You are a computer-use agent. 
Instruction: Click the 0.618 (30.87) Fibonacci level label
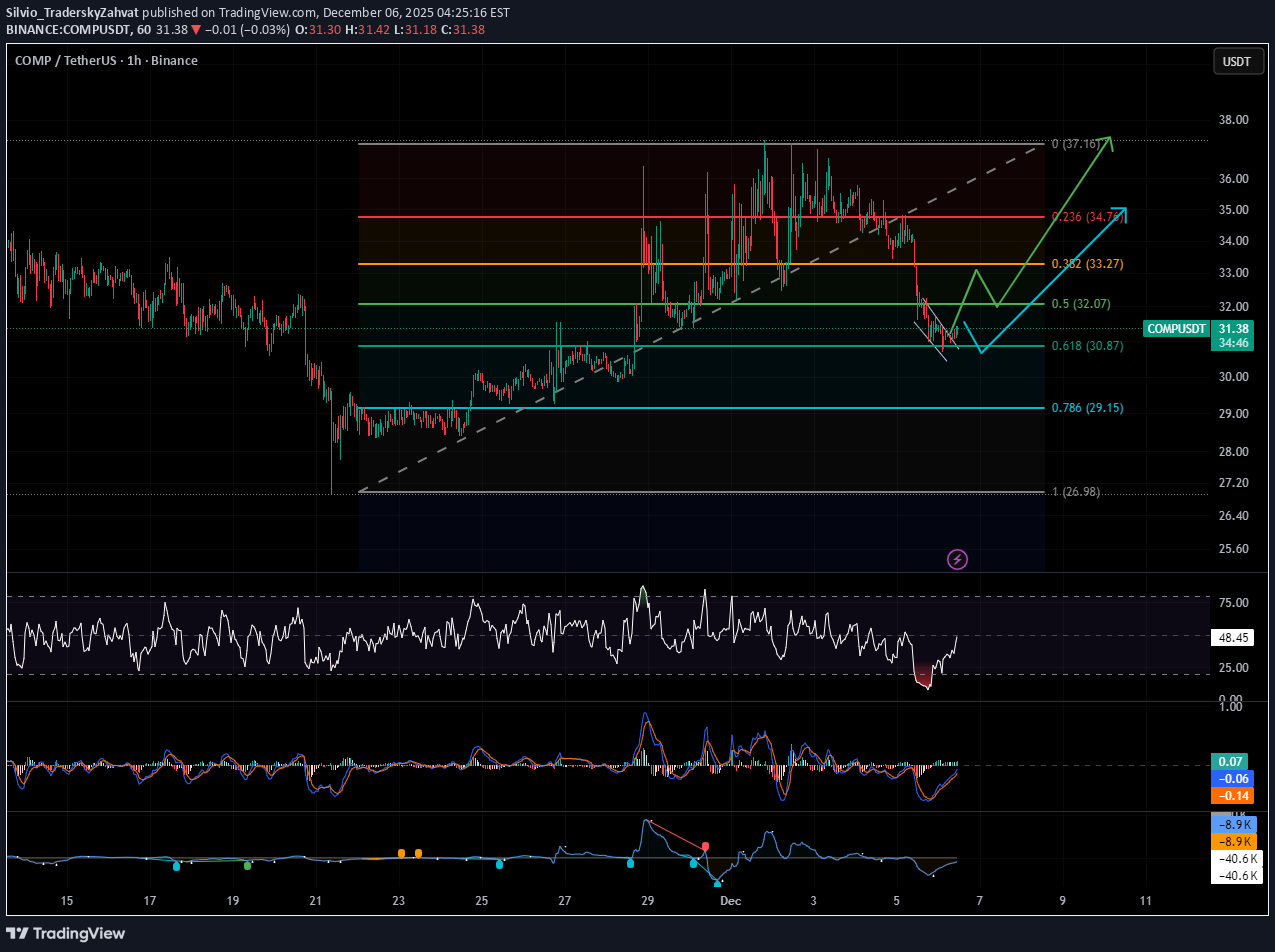point(1087,345)
